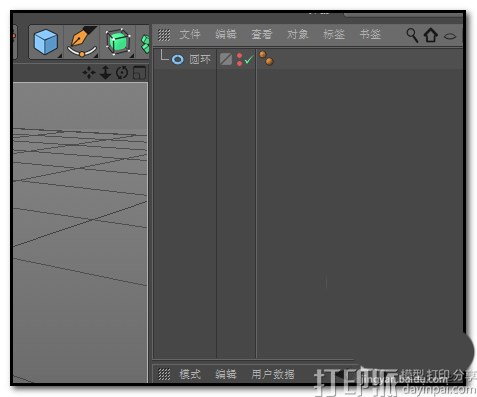Select the 圆环 object in the tree
This screenshot has width=477, height=397.
200,59
